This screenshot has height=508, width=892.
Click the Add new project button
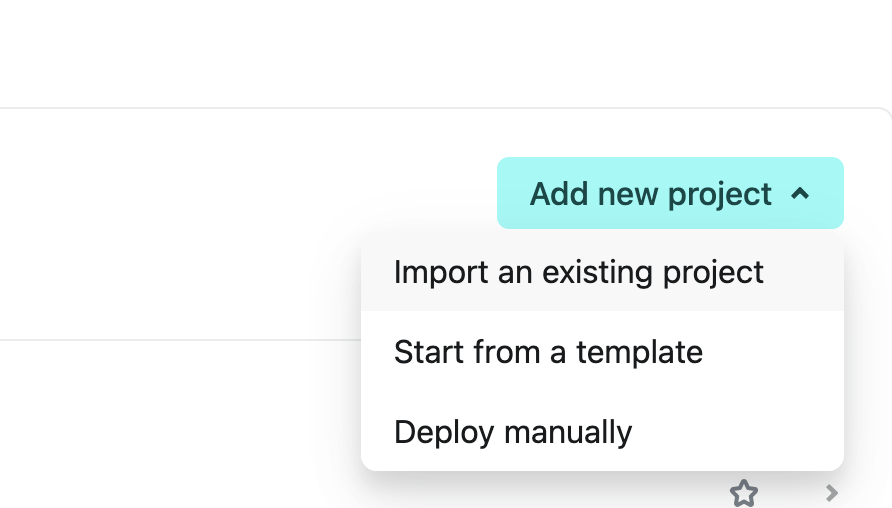670,193
